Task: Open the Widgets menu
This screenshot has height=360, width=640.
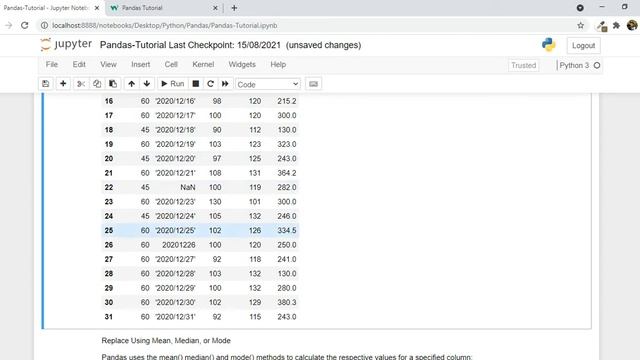Action: click(242, 64)
